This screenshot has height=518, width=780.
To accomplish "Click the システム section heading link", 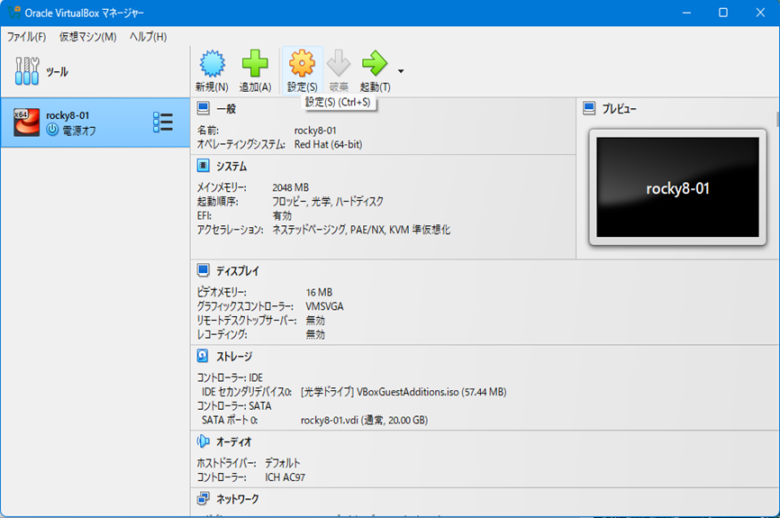I will tap(231, 166).
